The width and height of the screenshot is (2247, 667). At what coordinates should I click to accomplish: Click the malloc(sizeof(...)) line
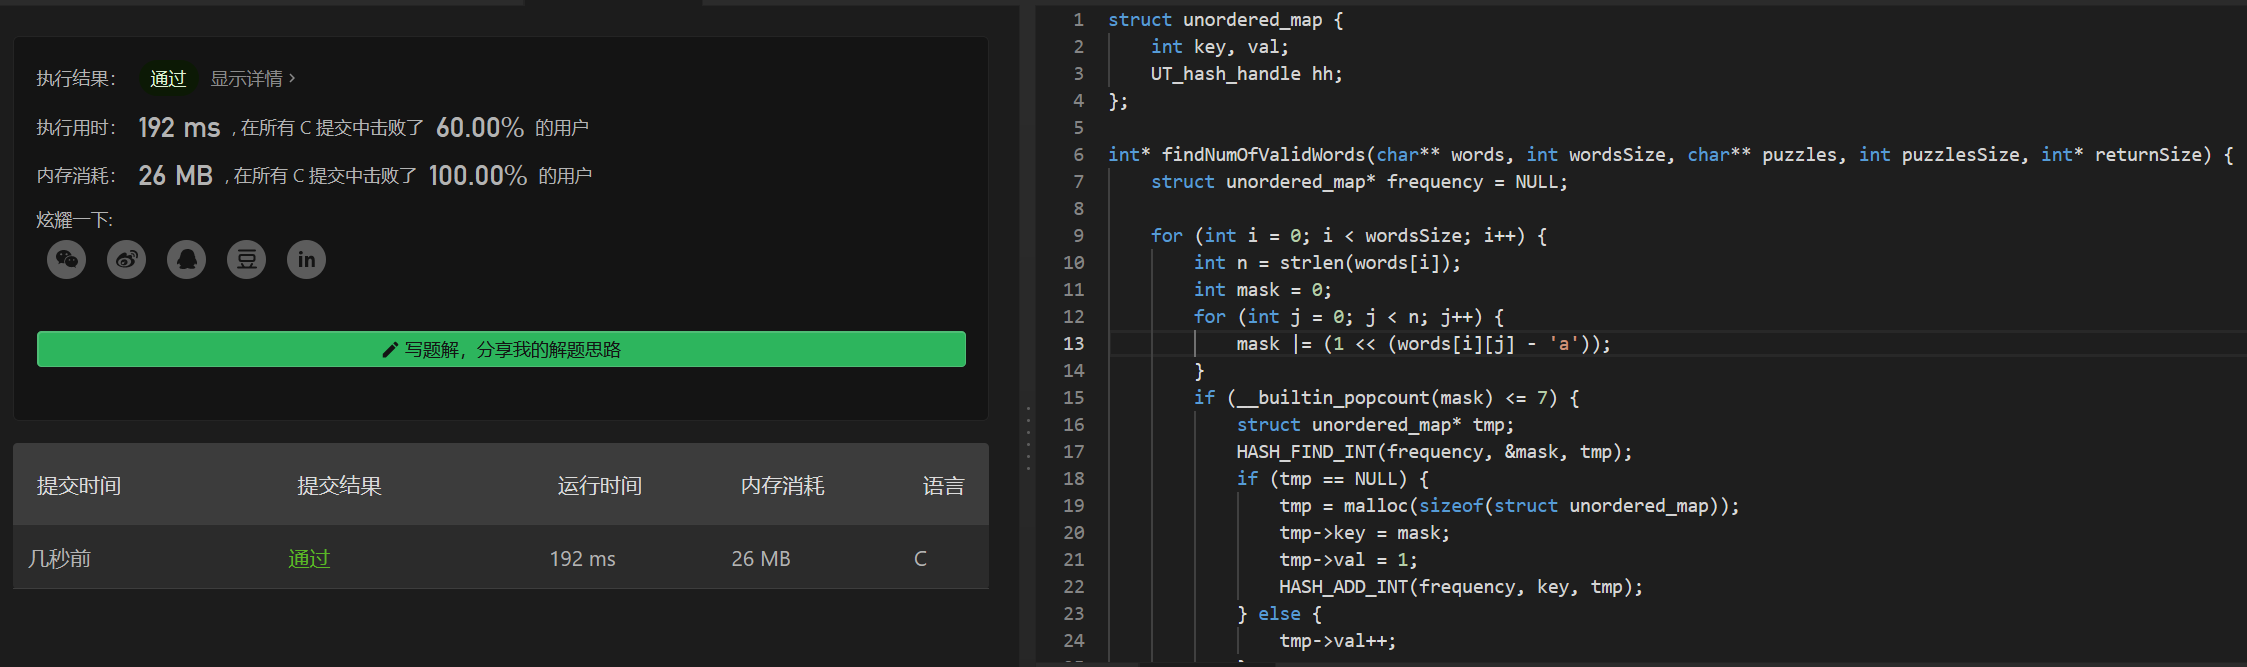pyautogui.click(x=1509, y=506)
